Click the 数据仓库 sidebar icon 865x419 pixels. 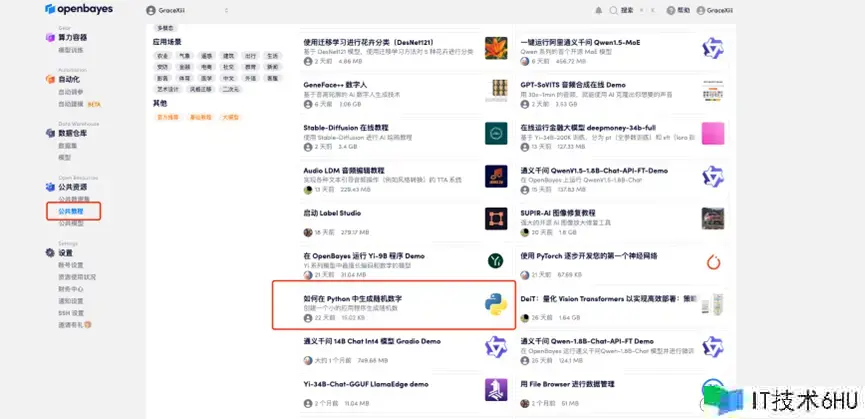point(50,133)
